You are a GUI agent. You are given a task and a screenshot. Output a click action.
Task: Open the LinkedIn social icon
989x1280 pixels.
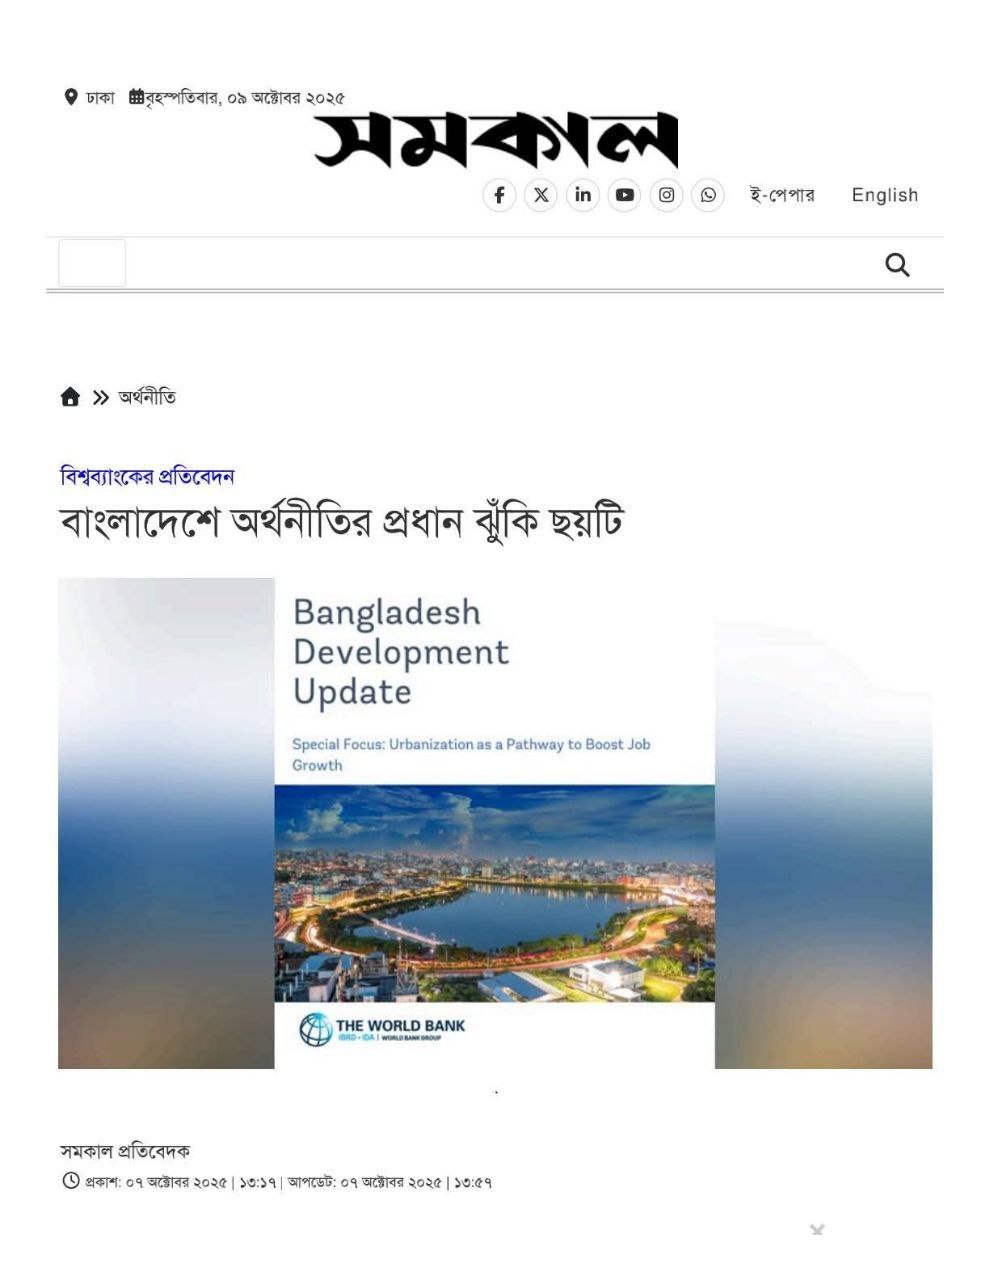583,195
